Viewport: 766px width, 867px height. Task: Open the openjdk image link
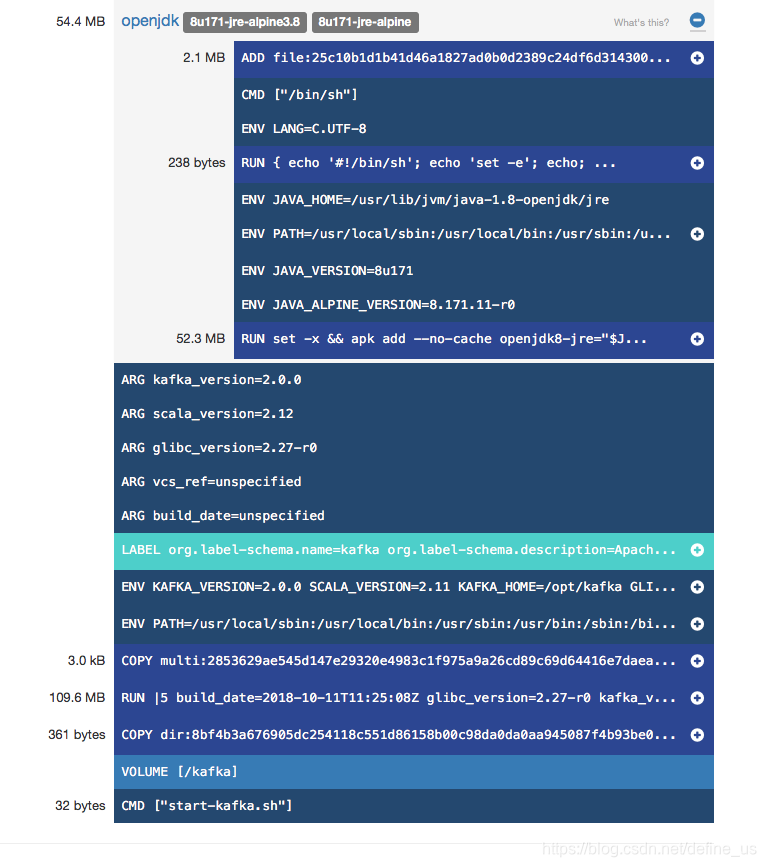point(150,22)
